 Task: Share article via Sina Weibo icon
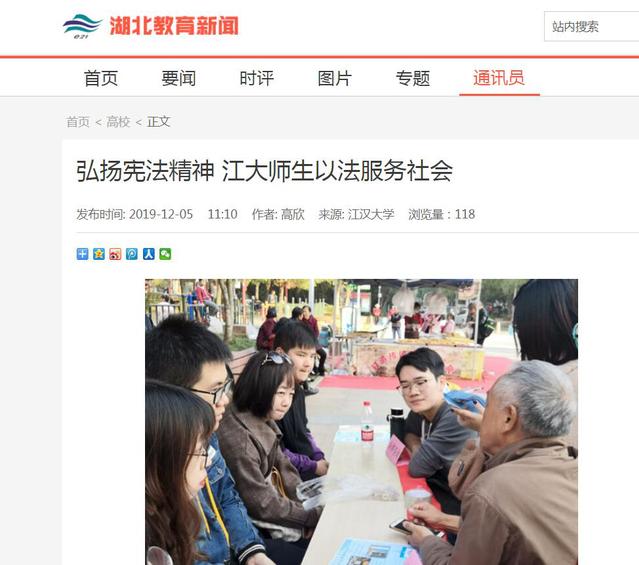115,254
